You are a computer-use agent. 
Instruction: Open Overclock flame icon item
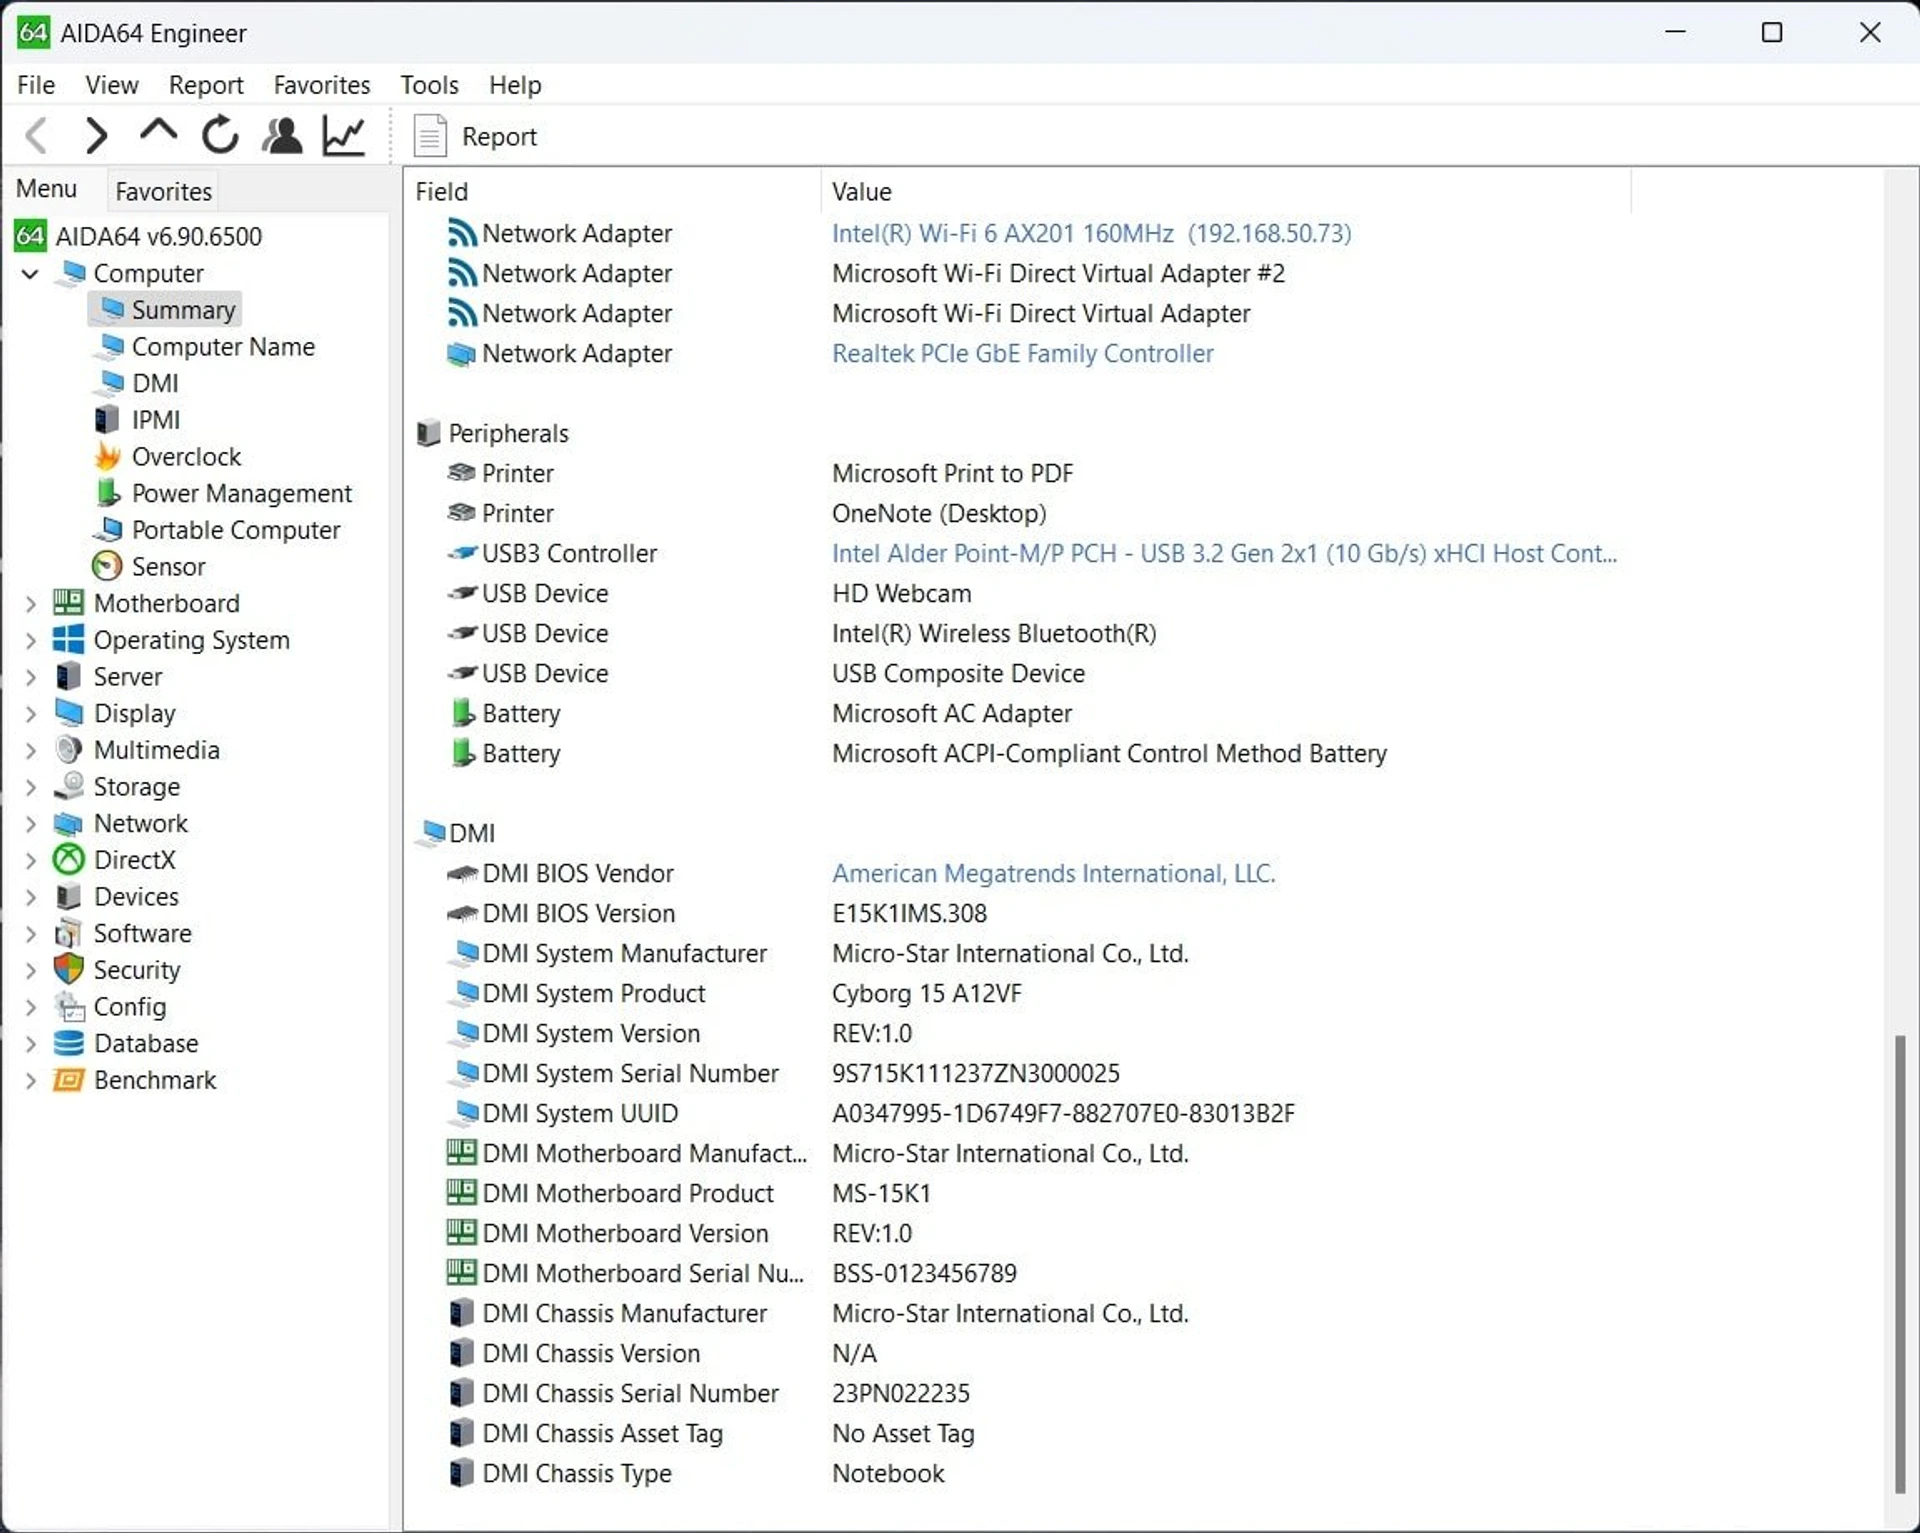(108, 456)
